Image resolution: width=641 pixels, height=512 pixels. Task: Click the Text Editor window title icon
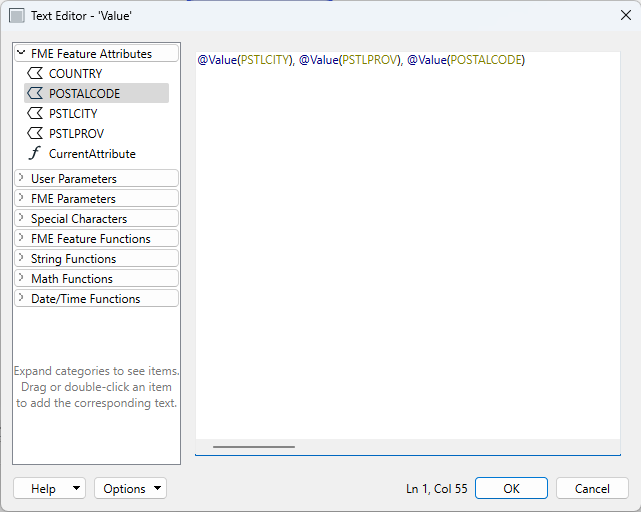click(x=17, y=16)
